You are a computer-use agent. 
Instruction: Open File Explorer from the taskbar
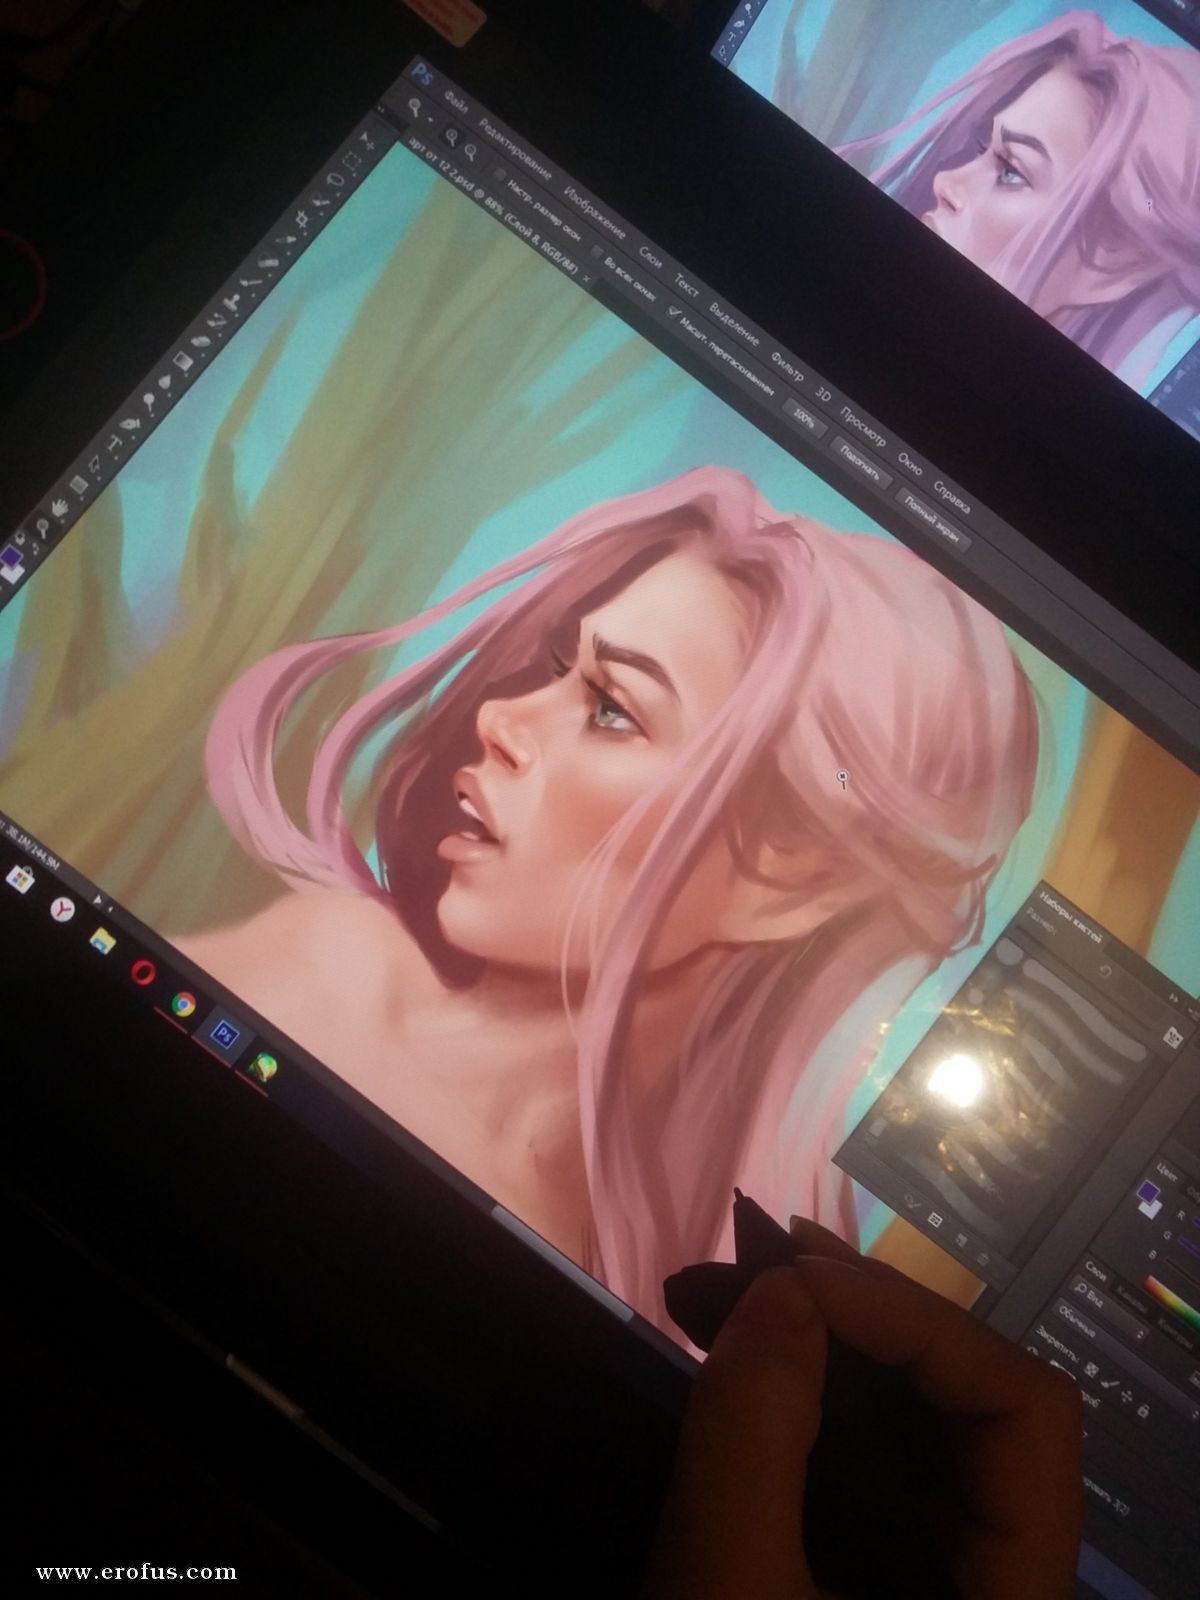(101, 939)
